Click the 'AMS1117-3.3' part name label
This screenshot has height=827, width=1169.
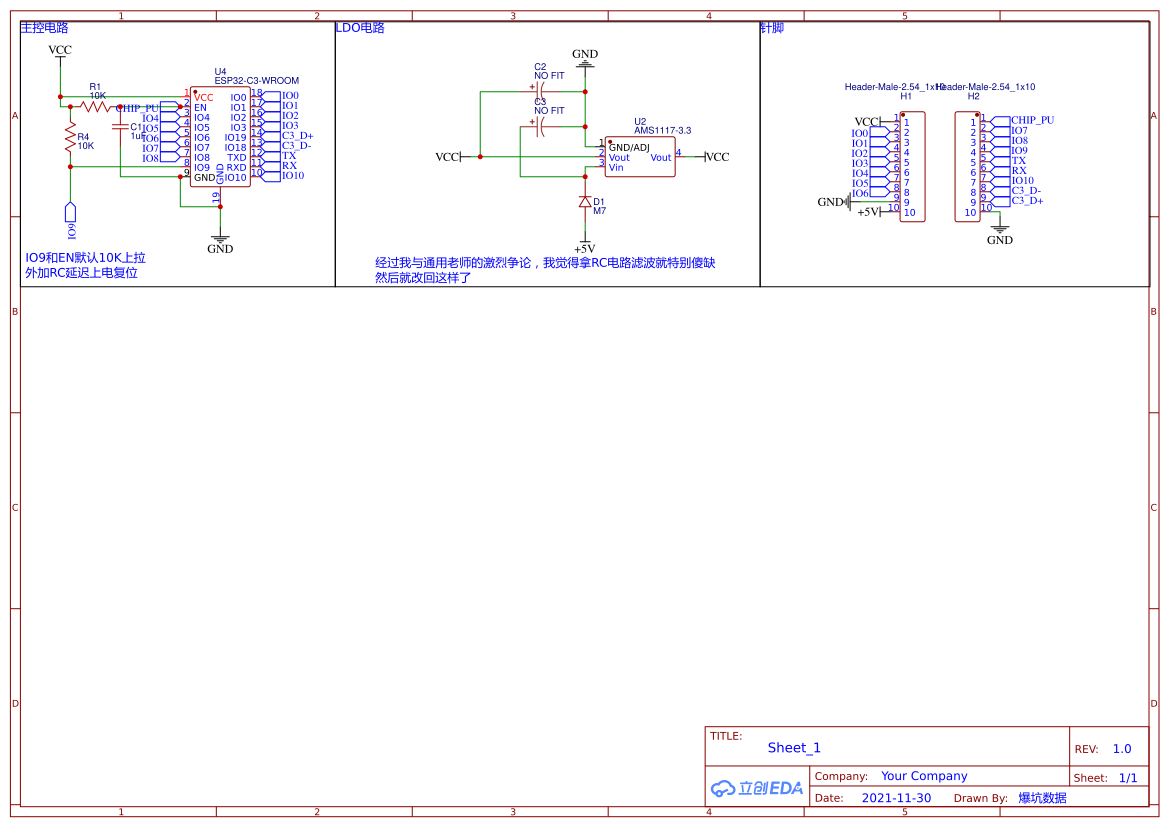pos(663,131)
